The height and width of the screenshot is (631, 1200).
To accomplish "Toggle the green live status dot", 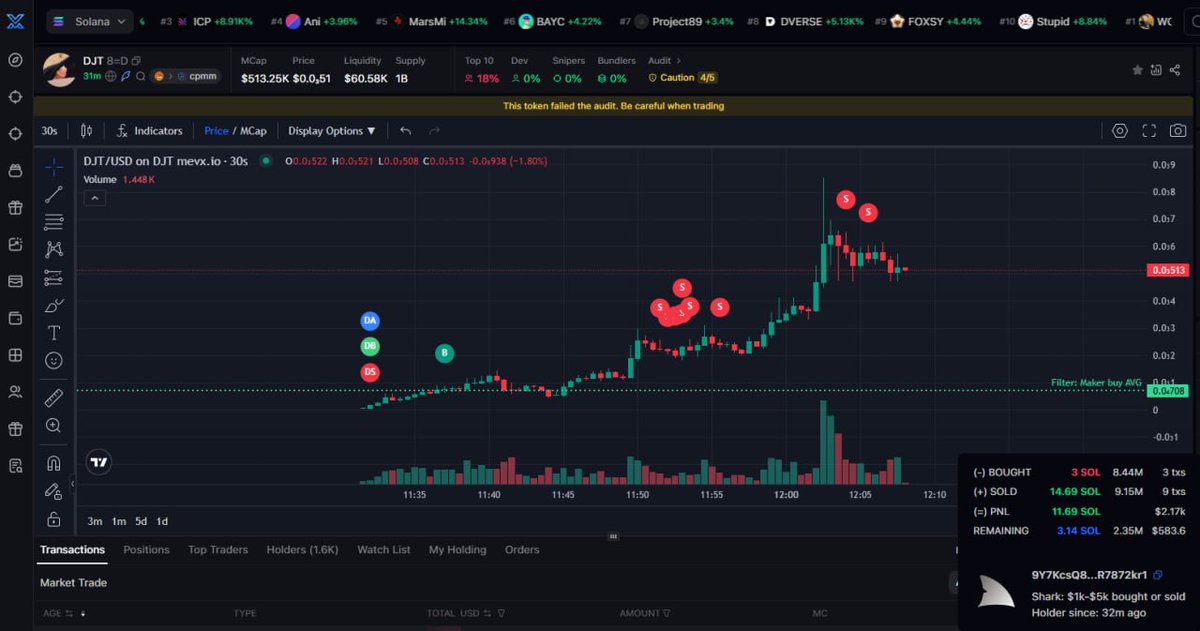I will (266, 160).
